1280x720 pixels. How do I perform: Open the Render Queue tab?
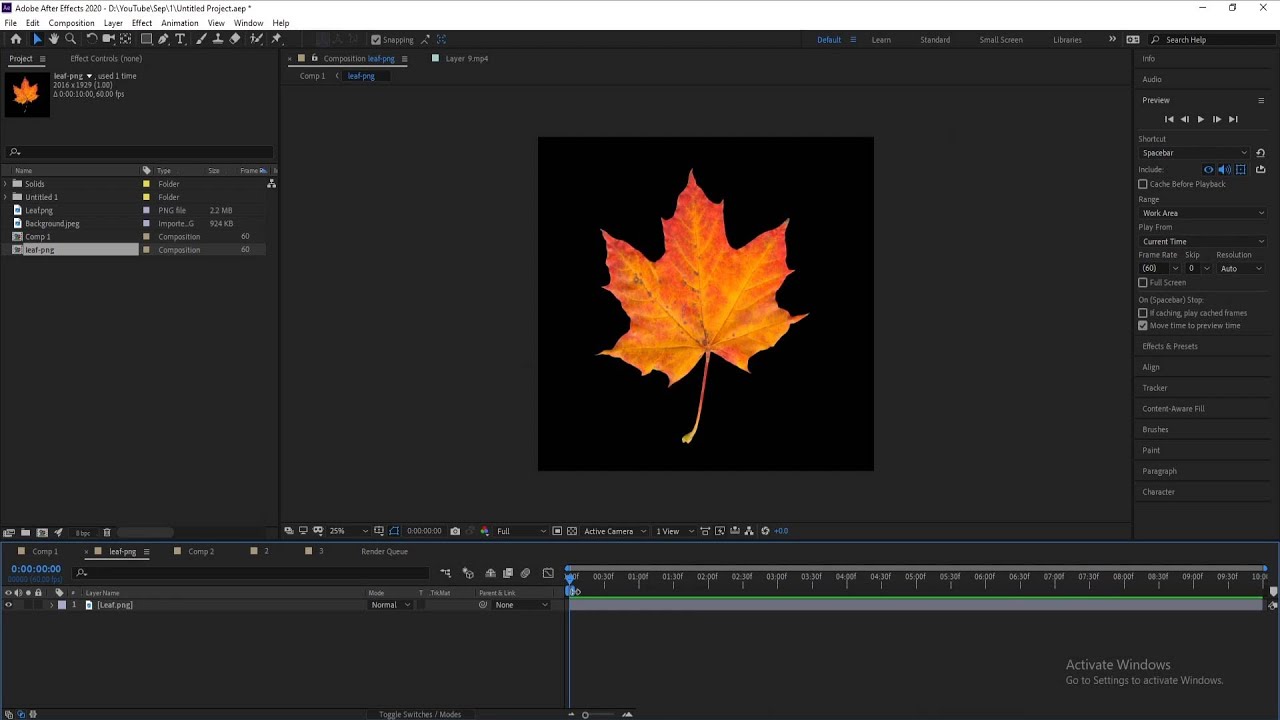384,551
